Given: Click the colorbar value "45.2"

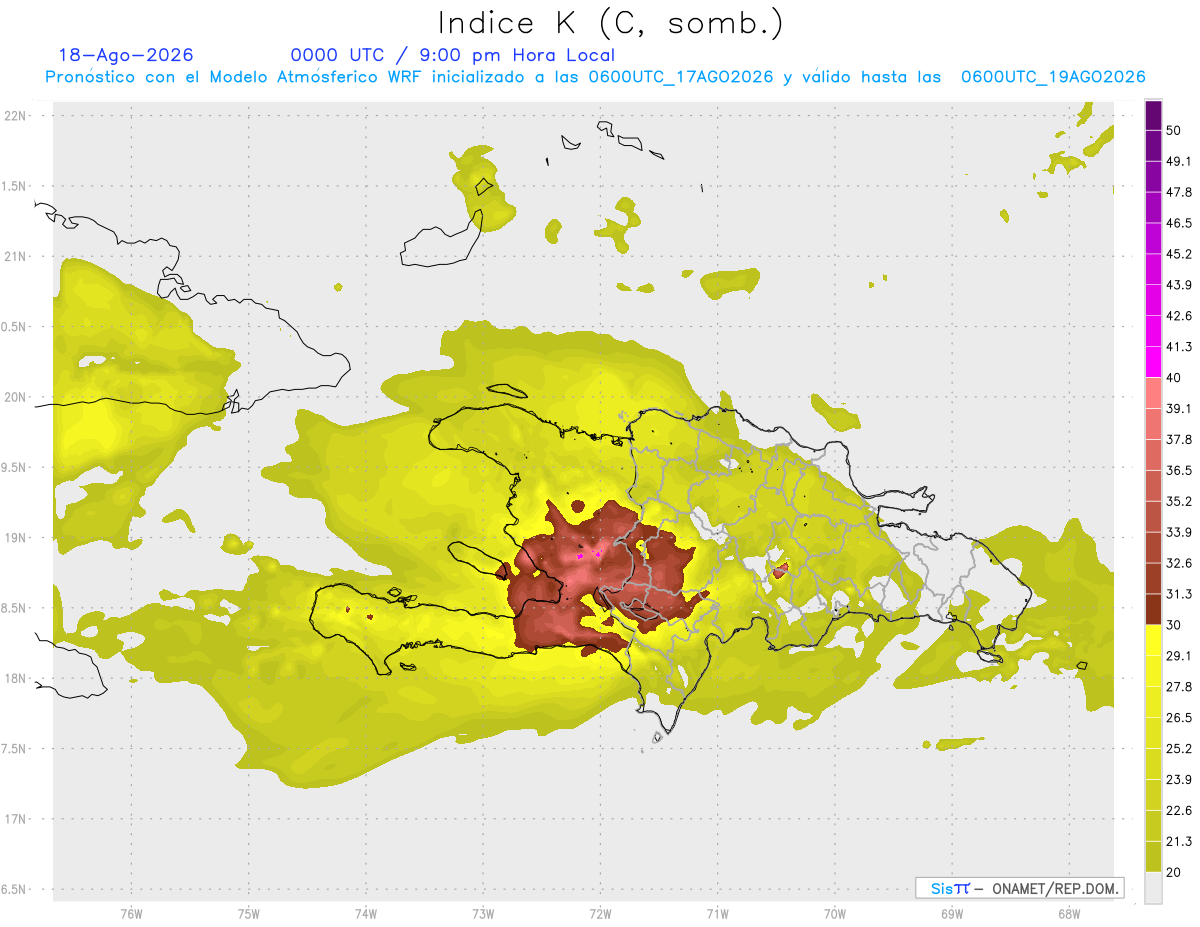Looking at the screenshot, I should pyautogui.click(x=1178, y=254).
